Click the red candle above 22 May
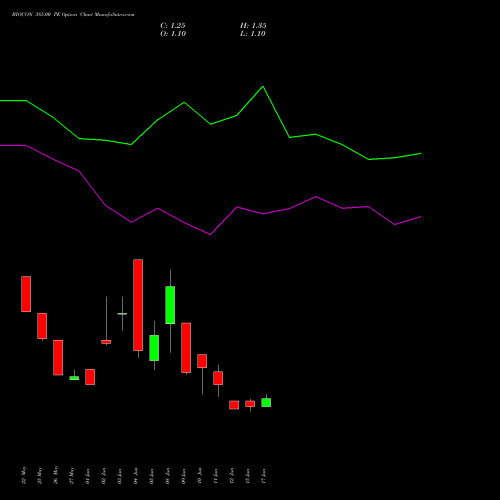500x500 pixels. tap(26, 294)
